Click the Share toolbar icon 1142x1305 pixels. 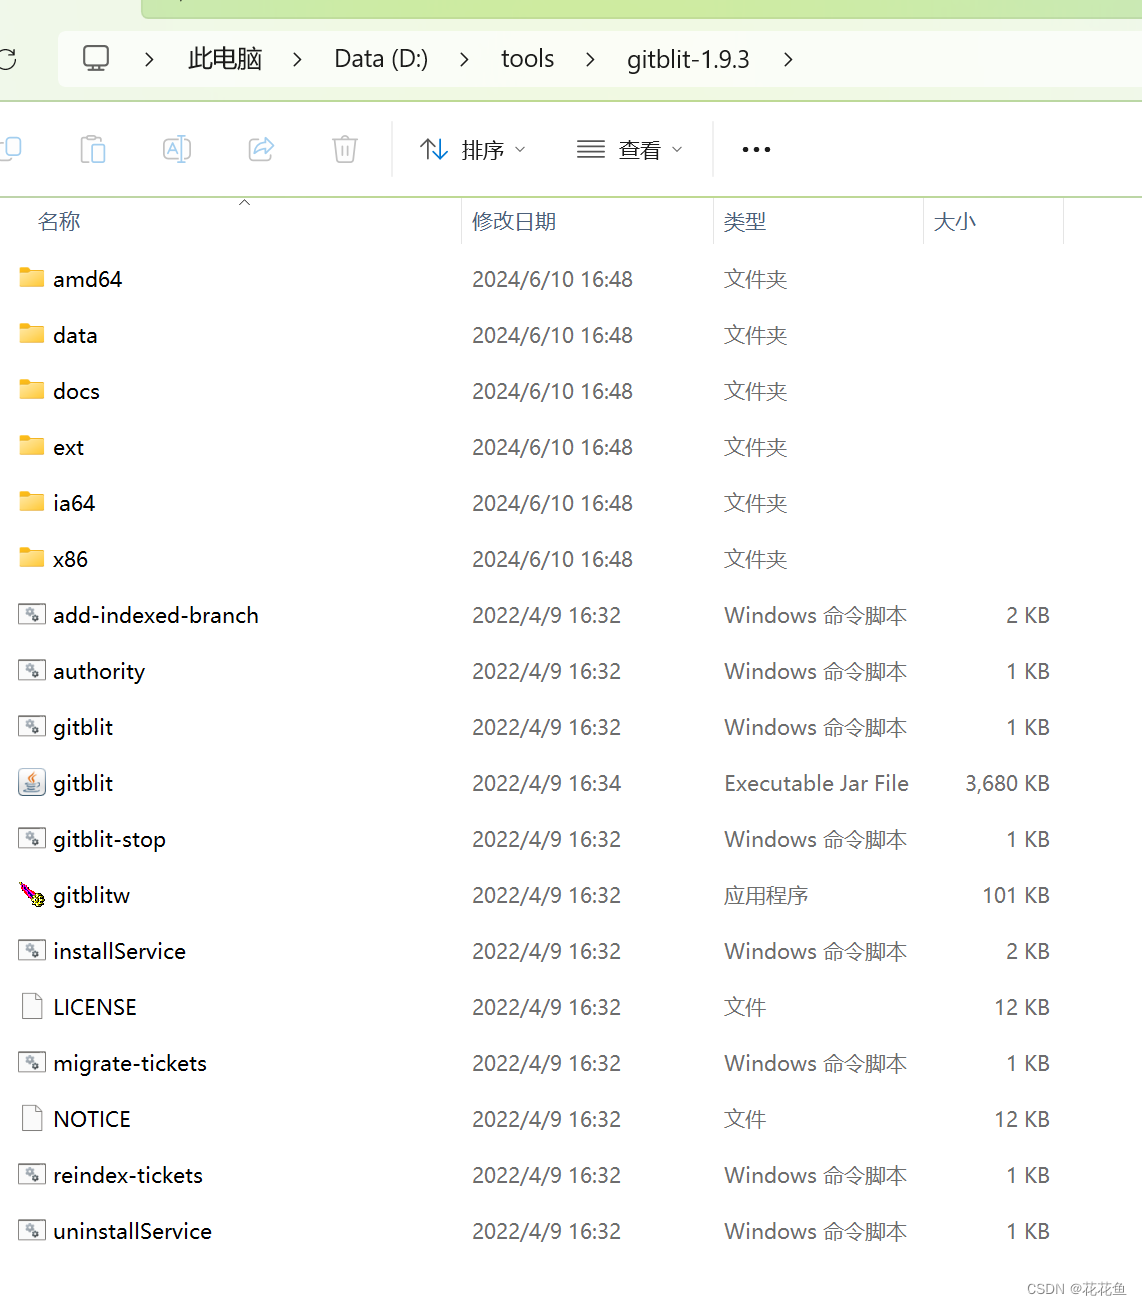[x=261, y=149]
